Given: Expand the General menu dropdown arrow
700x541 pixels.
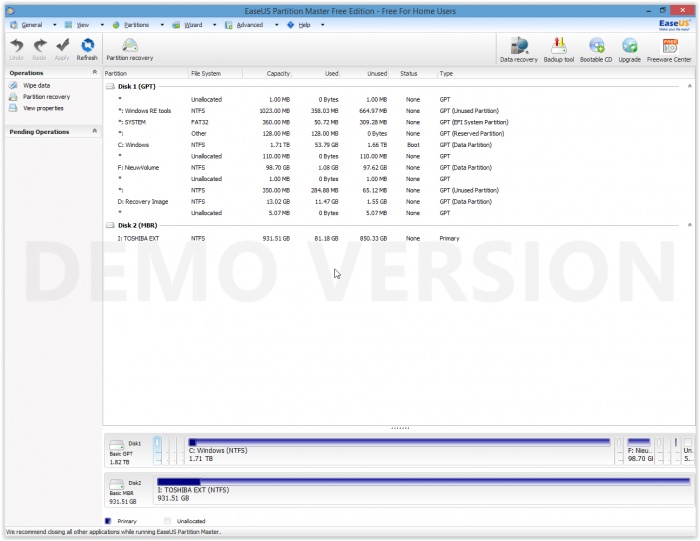Looking at the screenshot, I should (x=54, y=25).
